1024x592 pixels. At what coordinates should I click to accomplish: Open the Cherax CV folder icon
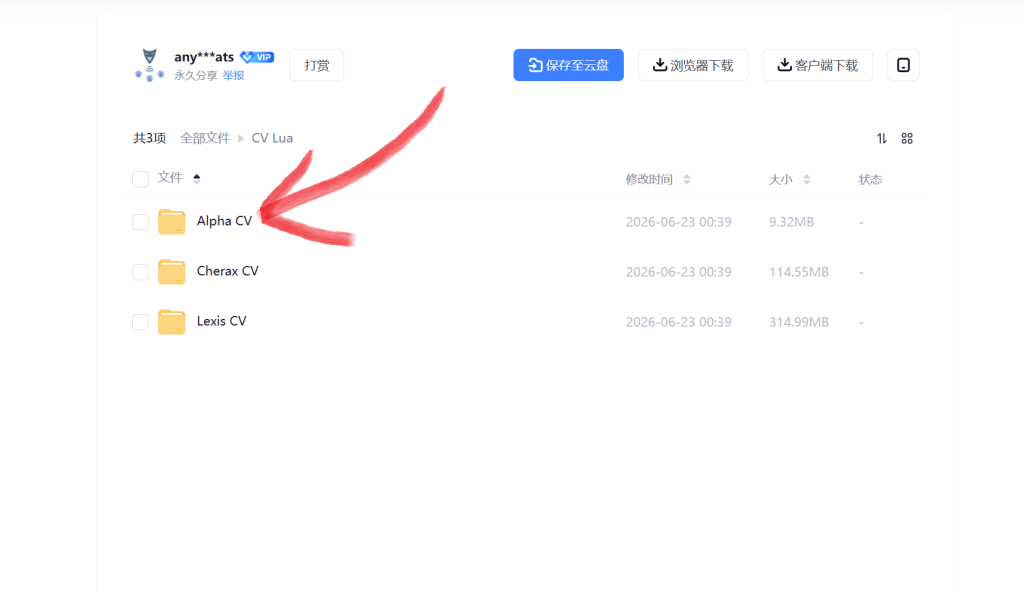click(x=172, y=272)
